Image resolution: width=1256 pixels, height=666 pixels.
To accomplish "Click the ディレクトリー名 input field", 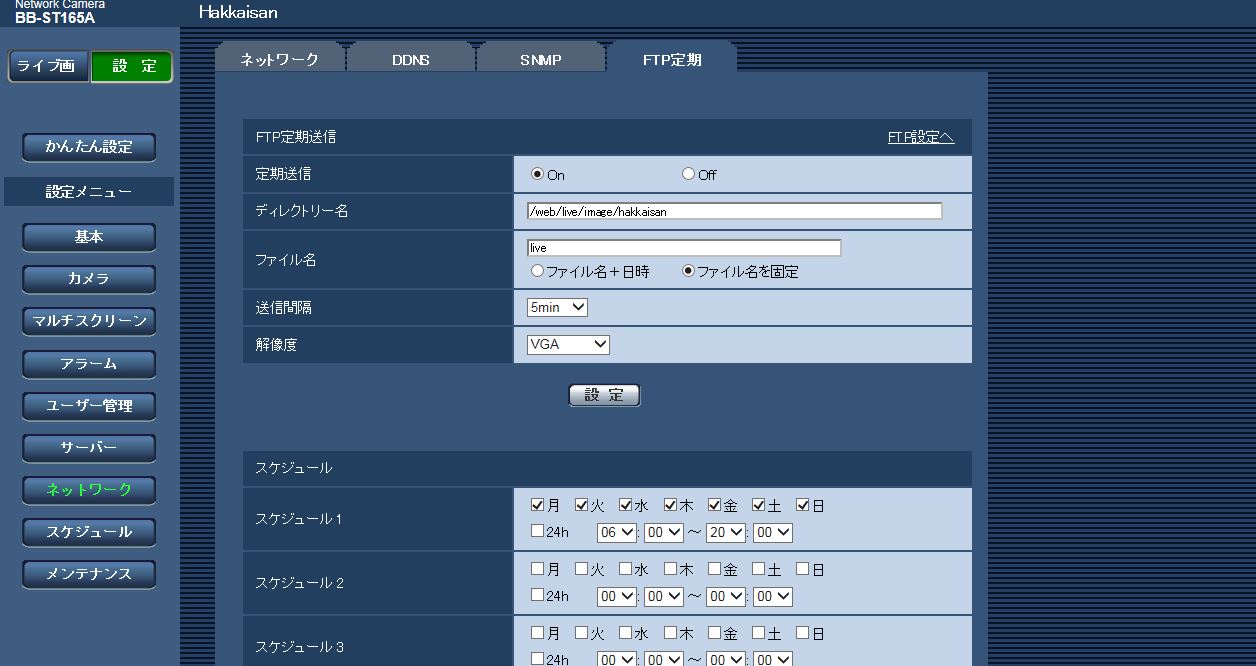I will pyautogui.click(x=734, y=211).
